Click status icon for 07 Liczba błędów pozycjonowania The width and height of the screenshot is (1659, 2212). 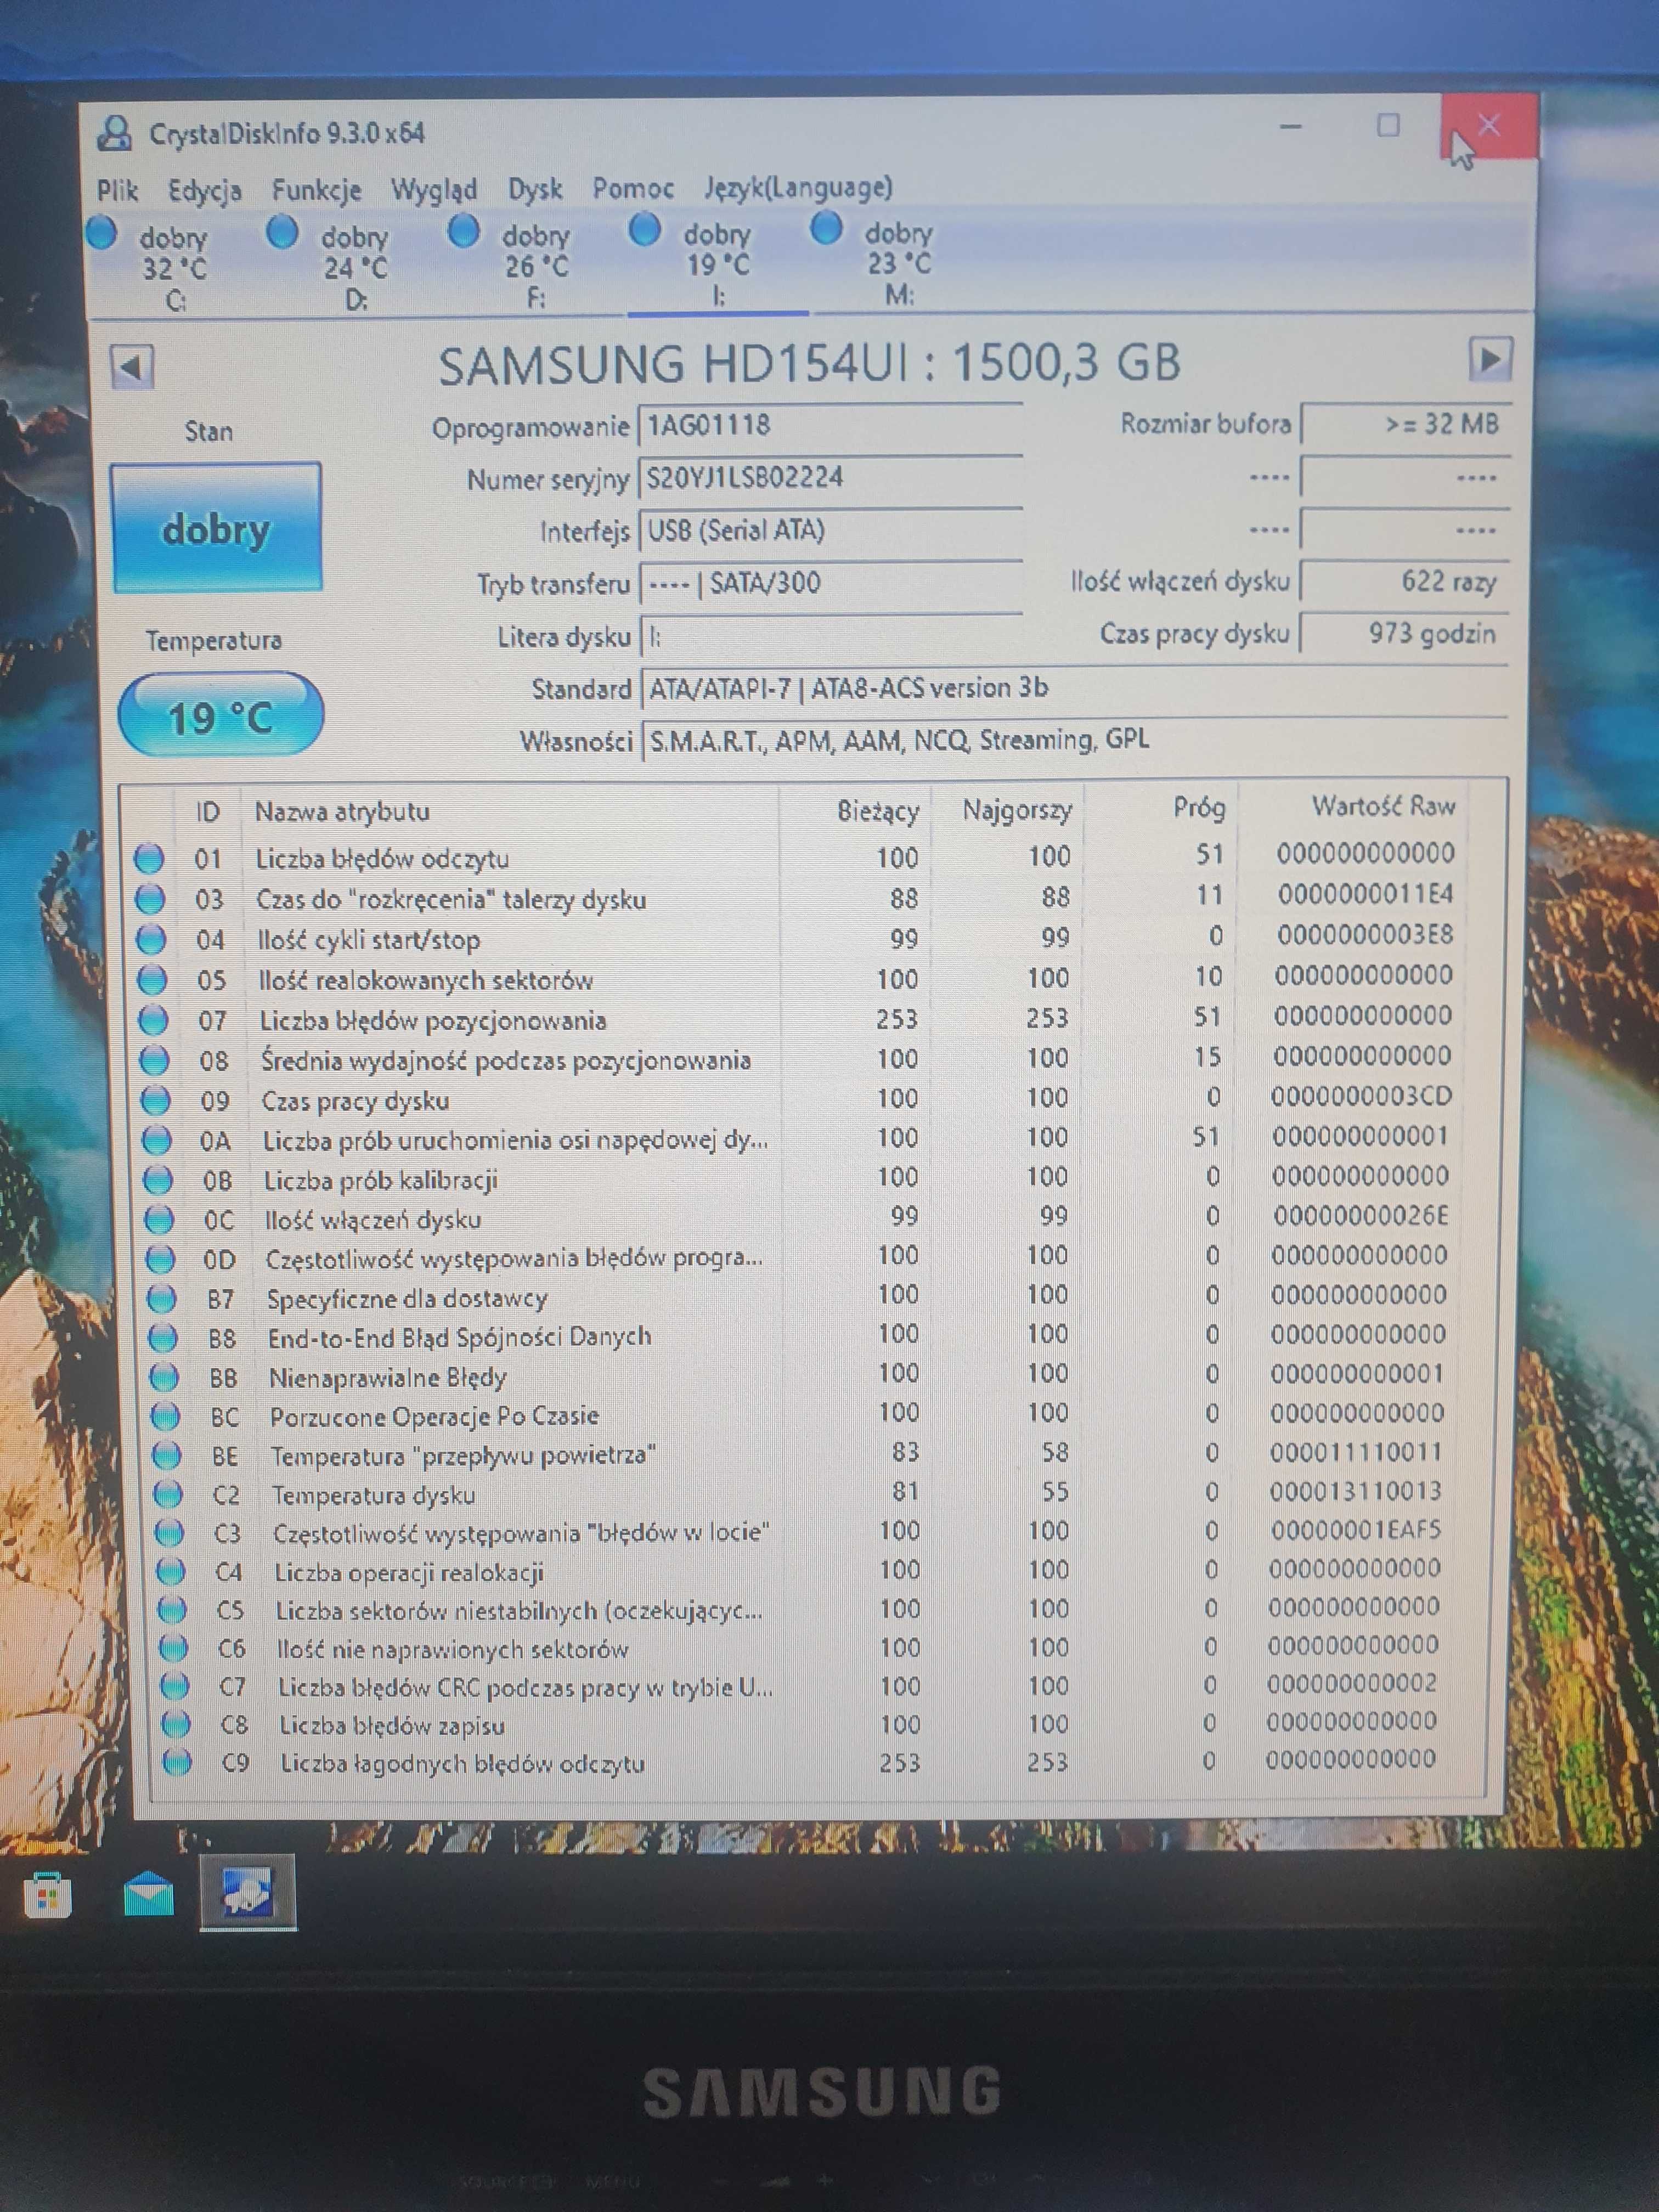click(153, 1020)
